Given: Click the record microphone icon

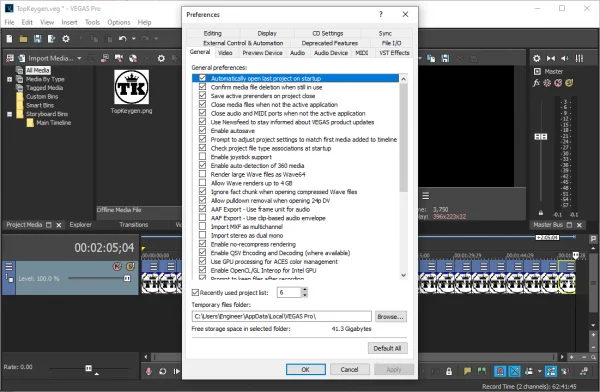Looking at the screenshot, I should pyautogui.click(x=148, y=371).
